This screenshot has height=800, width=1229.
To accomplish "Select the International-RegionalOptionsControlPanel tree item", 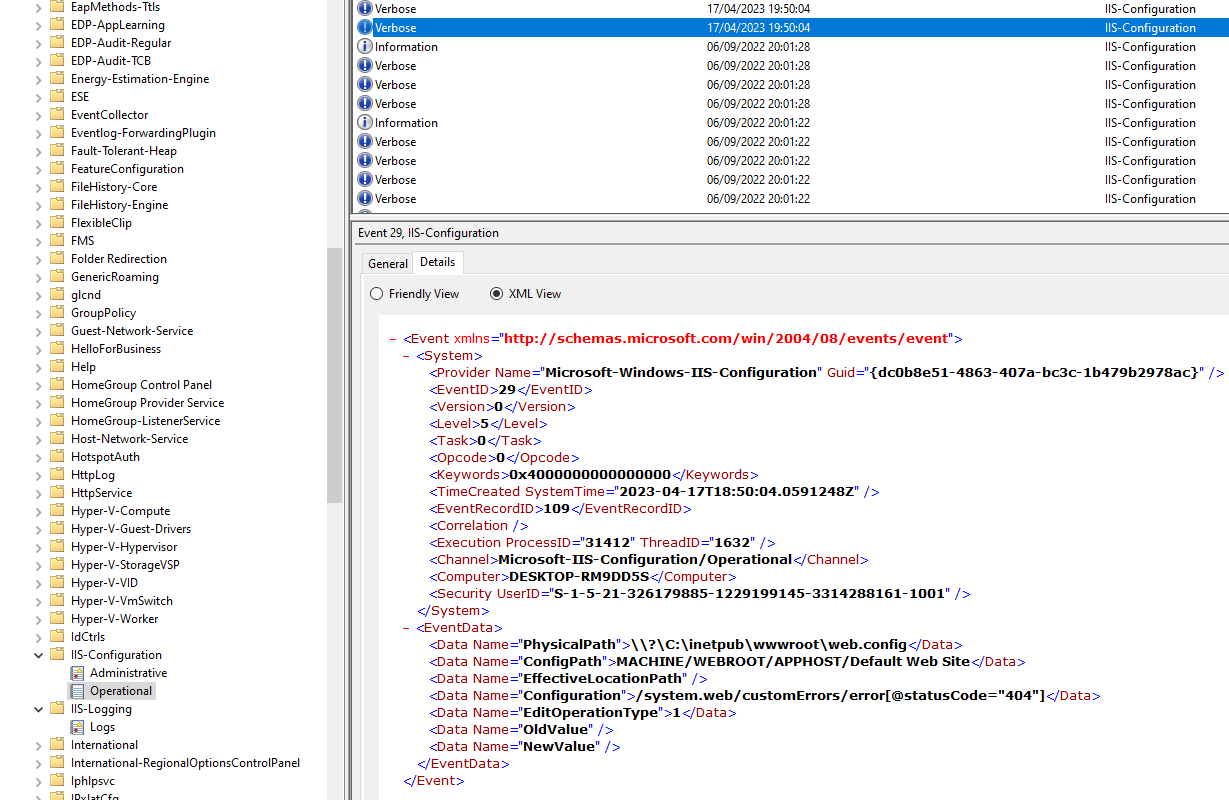I will tap(185, 763).
